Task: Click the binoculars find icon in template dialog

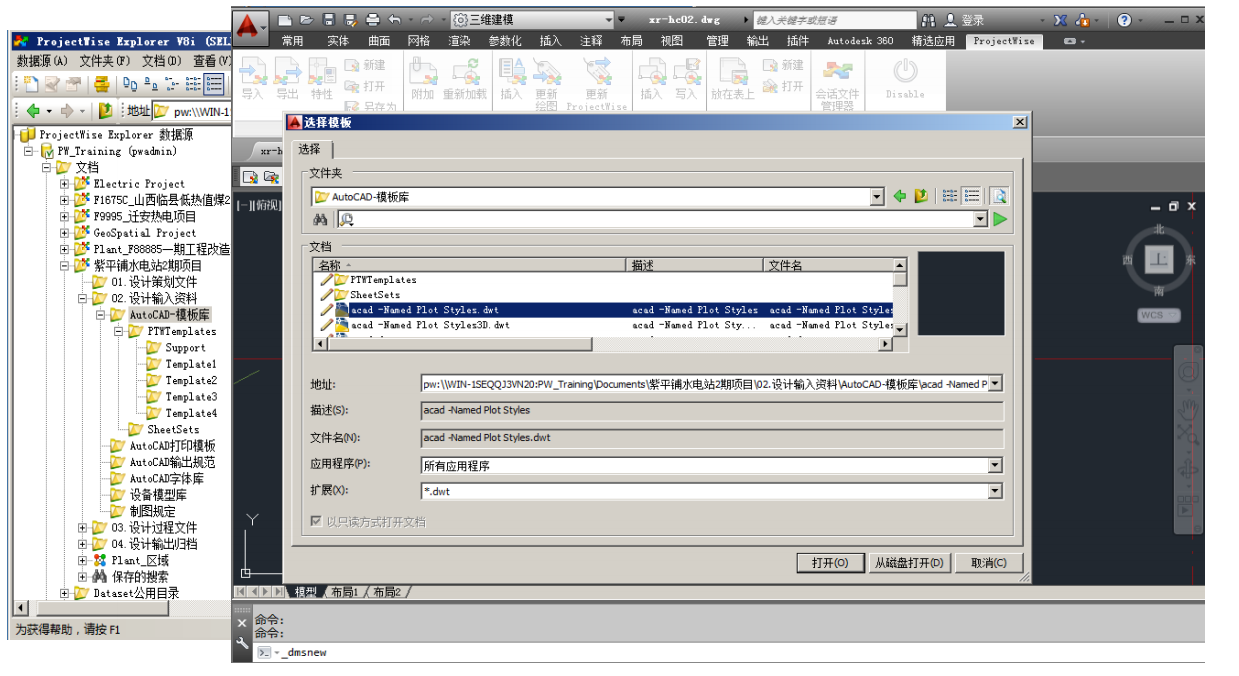Action: 321,219
